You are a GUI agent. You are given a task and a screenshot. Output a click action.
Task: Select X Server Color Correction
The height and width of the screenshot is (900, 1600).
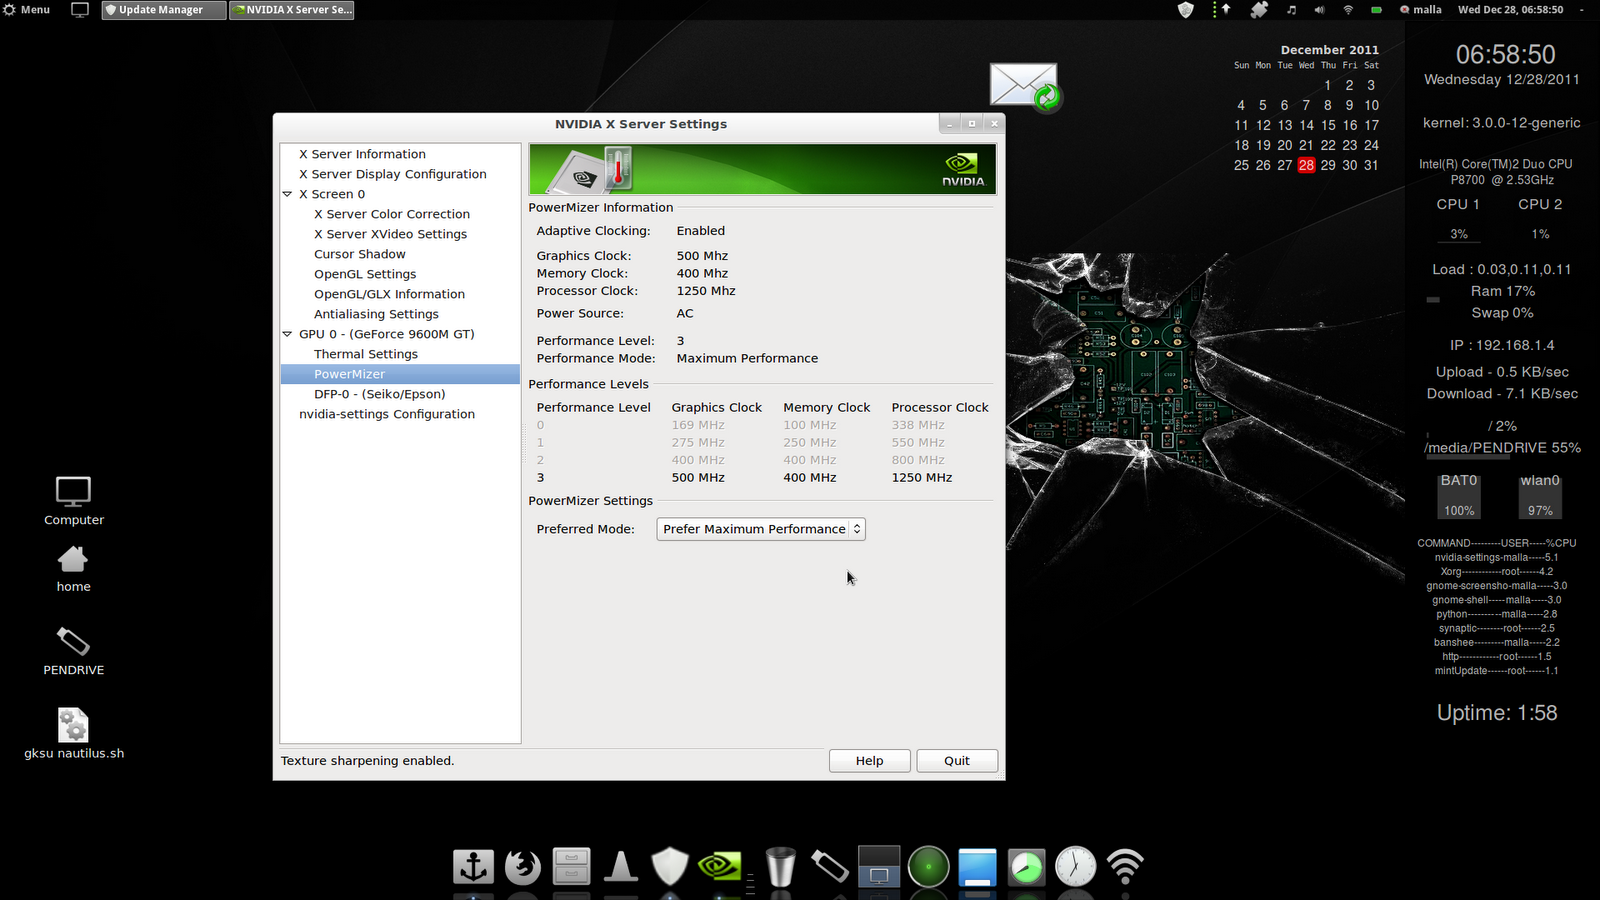click(391, 214)
